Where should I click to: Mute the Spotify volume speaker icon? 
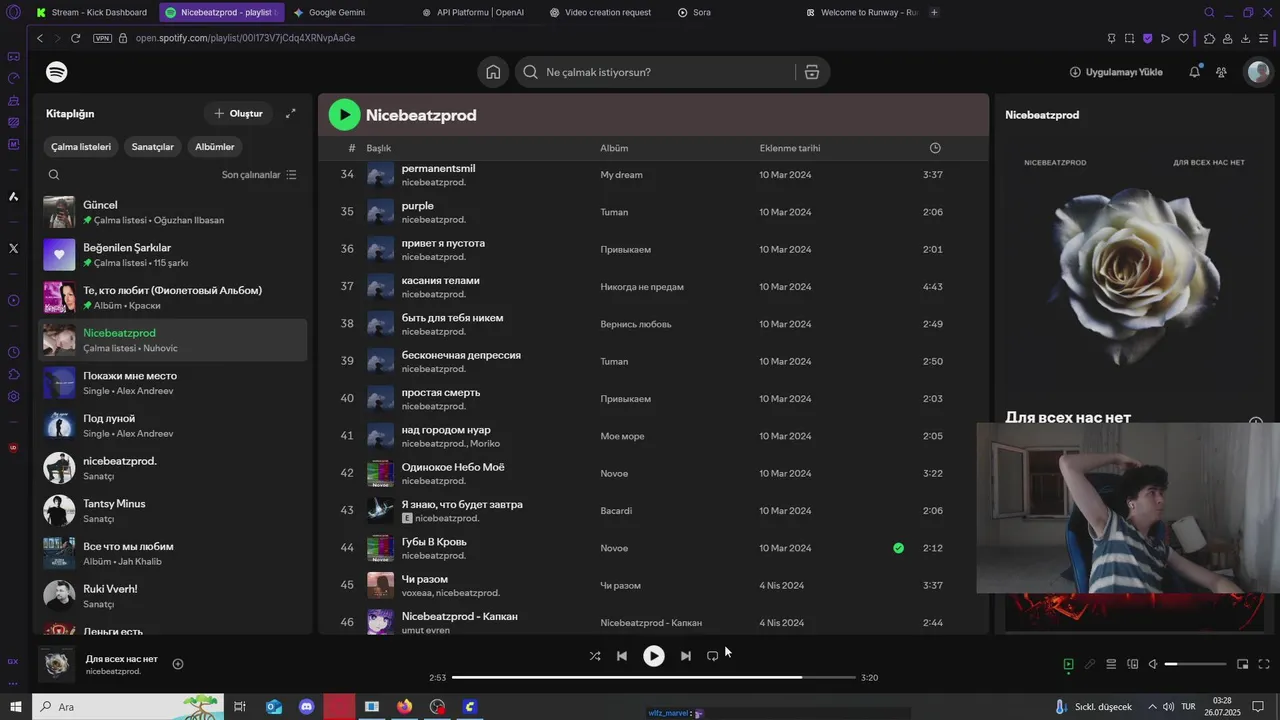point(1153,664)
